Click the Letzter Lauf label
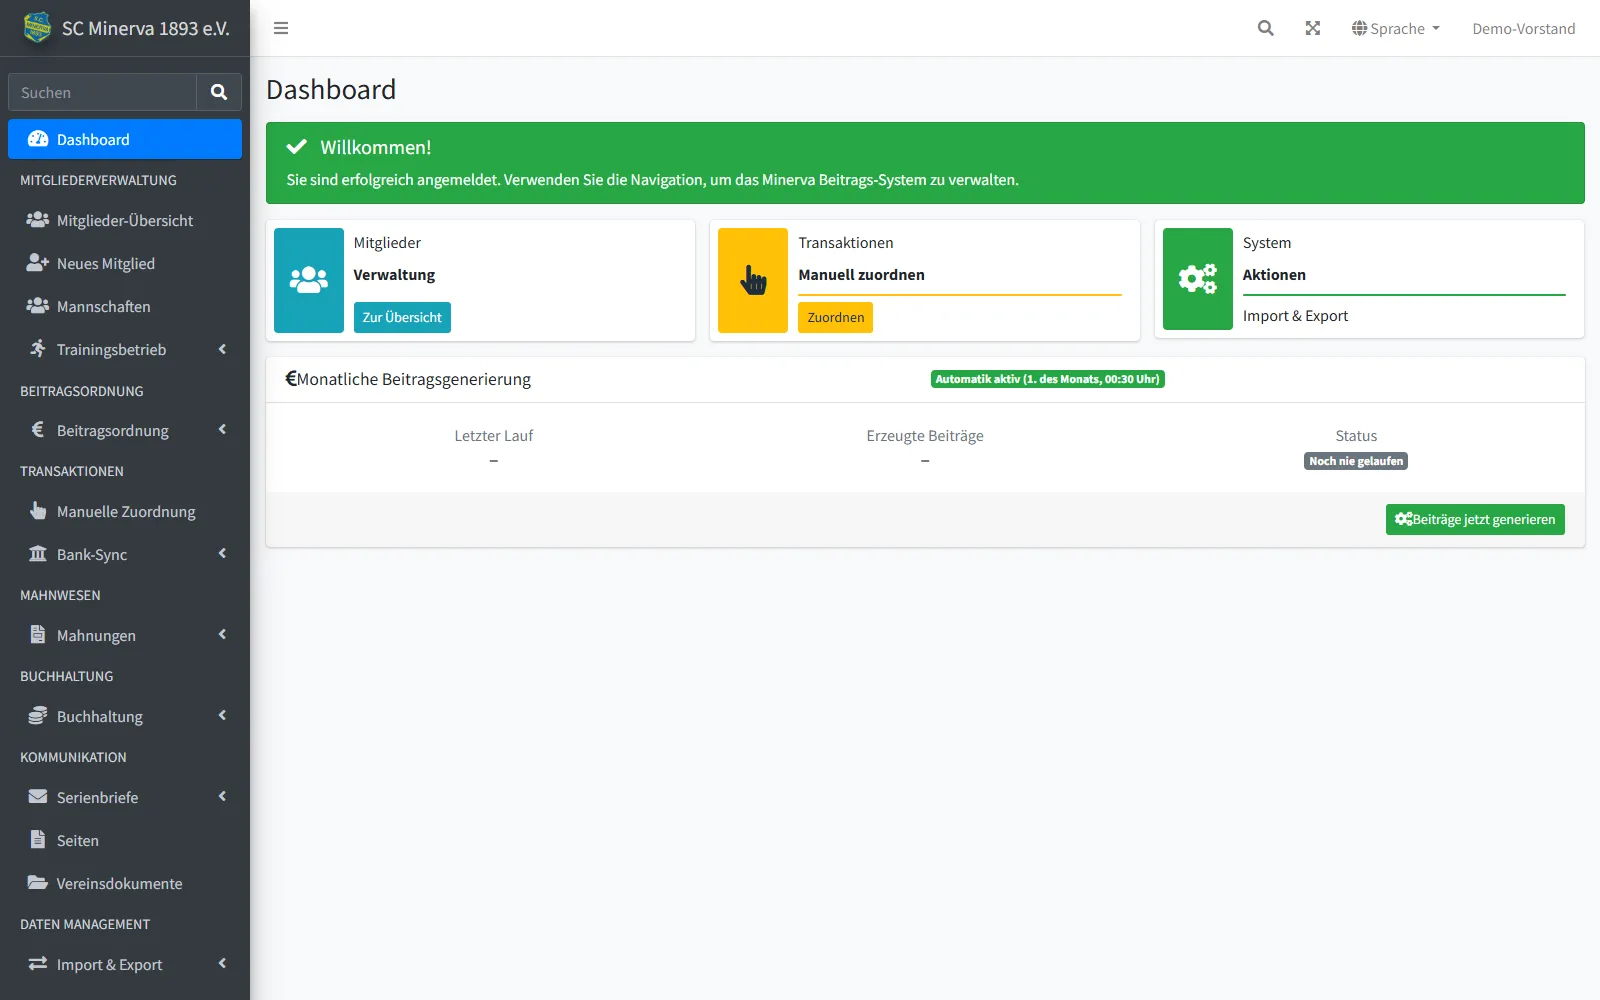The image size is (1600, 1000). click(494, 436)
